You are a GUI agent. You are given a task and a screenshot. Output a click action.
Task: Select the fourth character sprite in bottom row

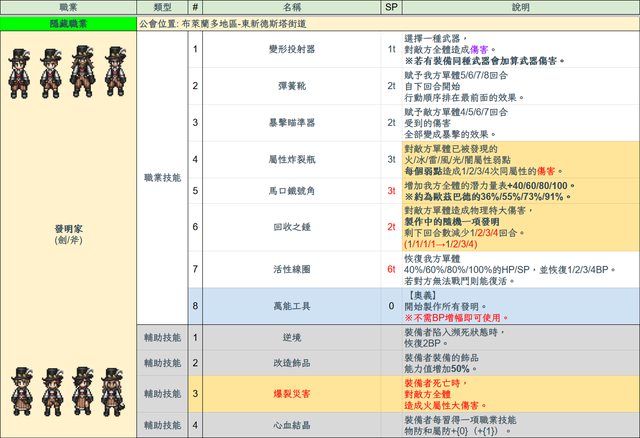tap(113, 389)
